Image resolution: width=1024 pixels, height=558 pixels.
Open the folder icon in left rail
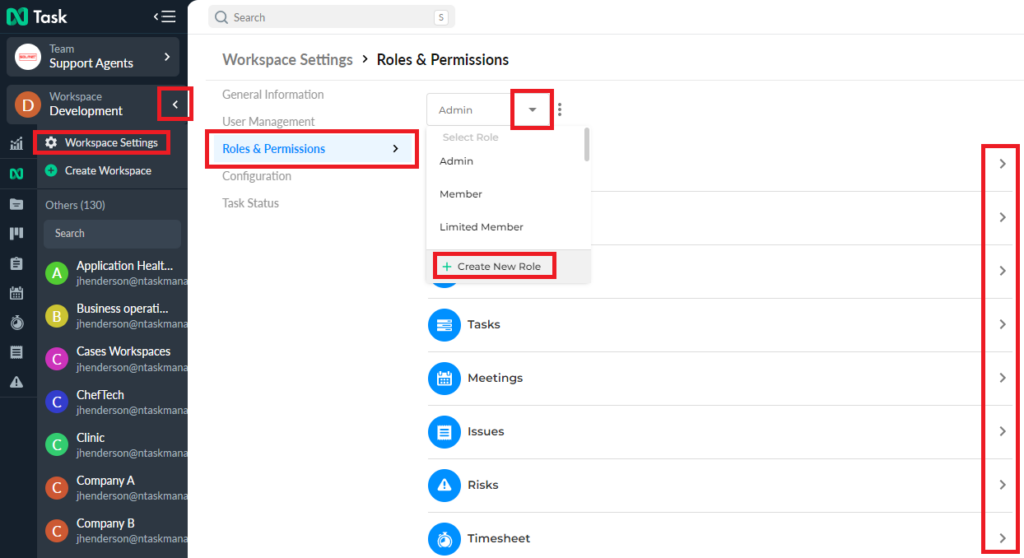(x=16, y=204)
